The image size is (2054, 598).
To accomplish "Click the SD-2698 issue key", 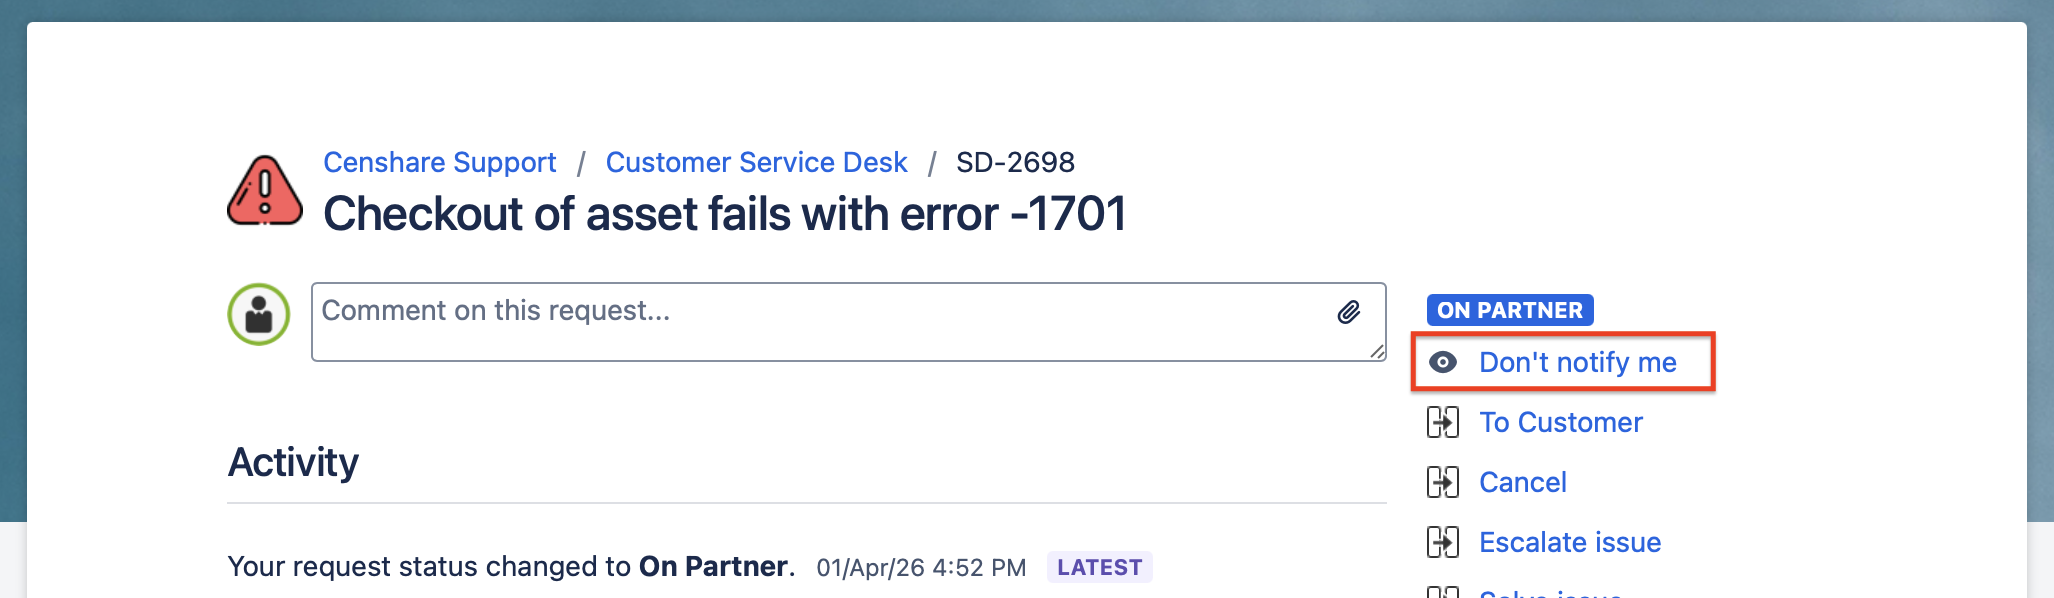I will [1015, 162].
